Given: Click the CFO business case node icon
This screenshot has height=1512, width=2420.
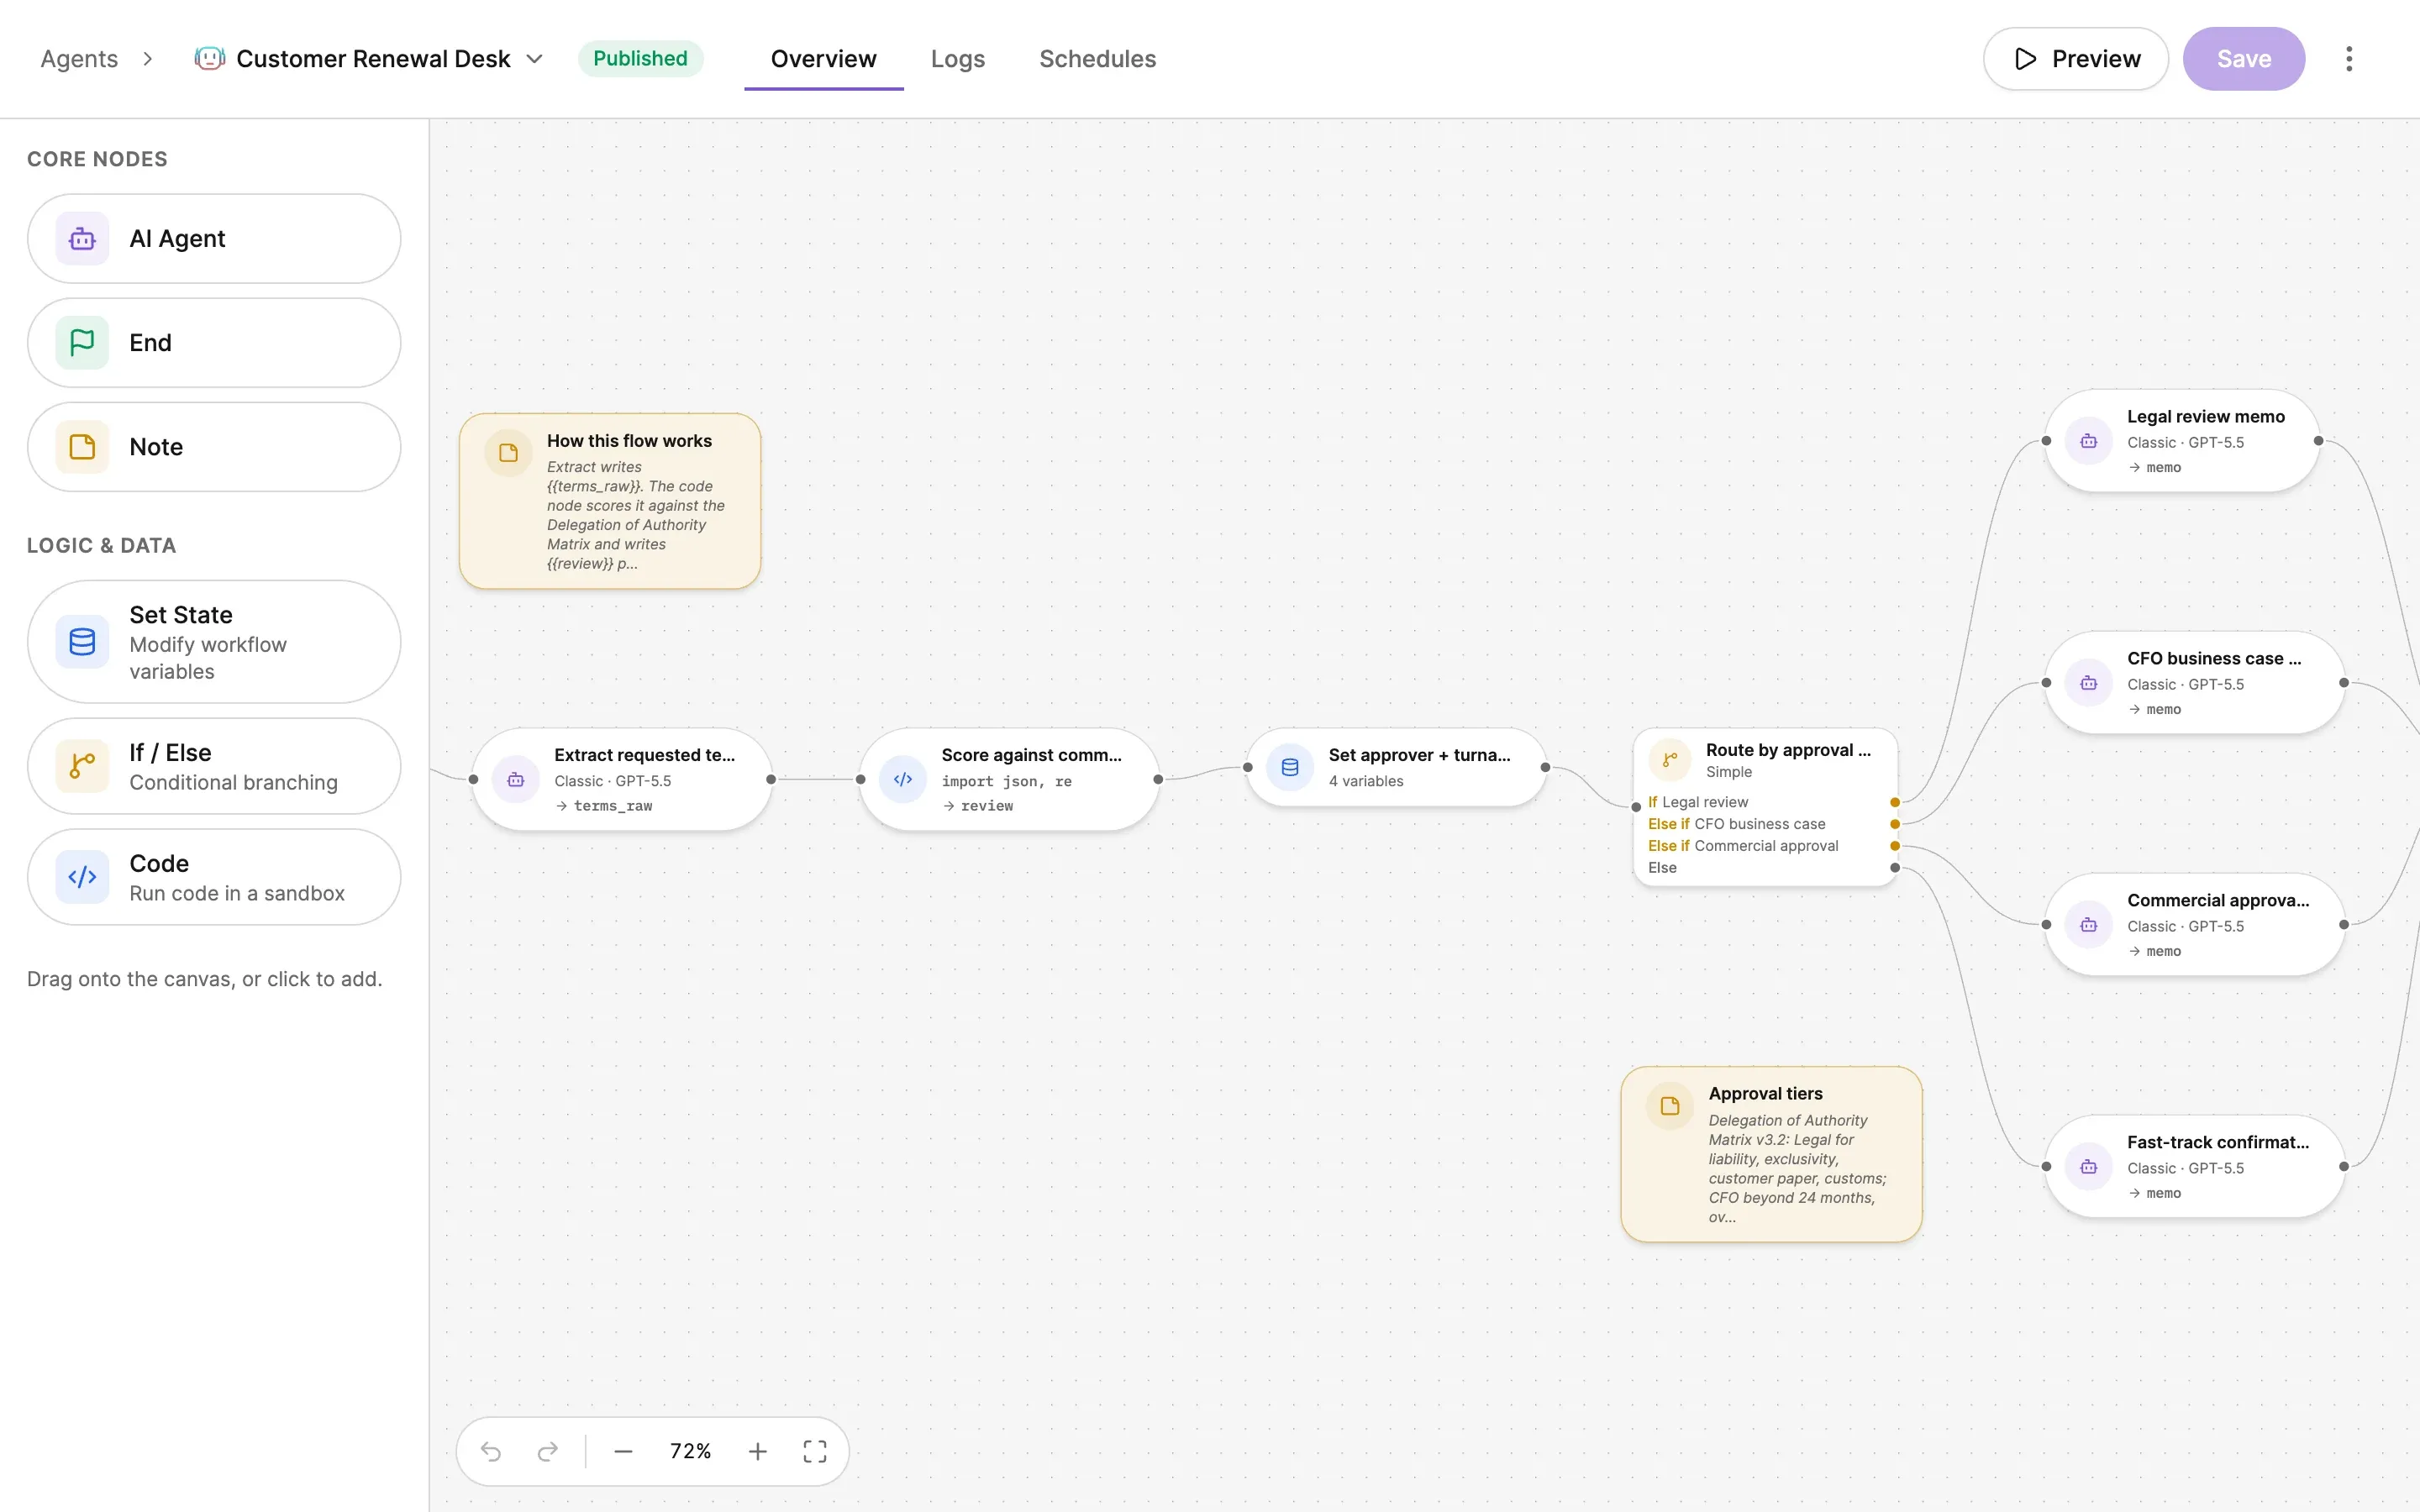Looking at the screenshot, I should tap(2089, 683).
